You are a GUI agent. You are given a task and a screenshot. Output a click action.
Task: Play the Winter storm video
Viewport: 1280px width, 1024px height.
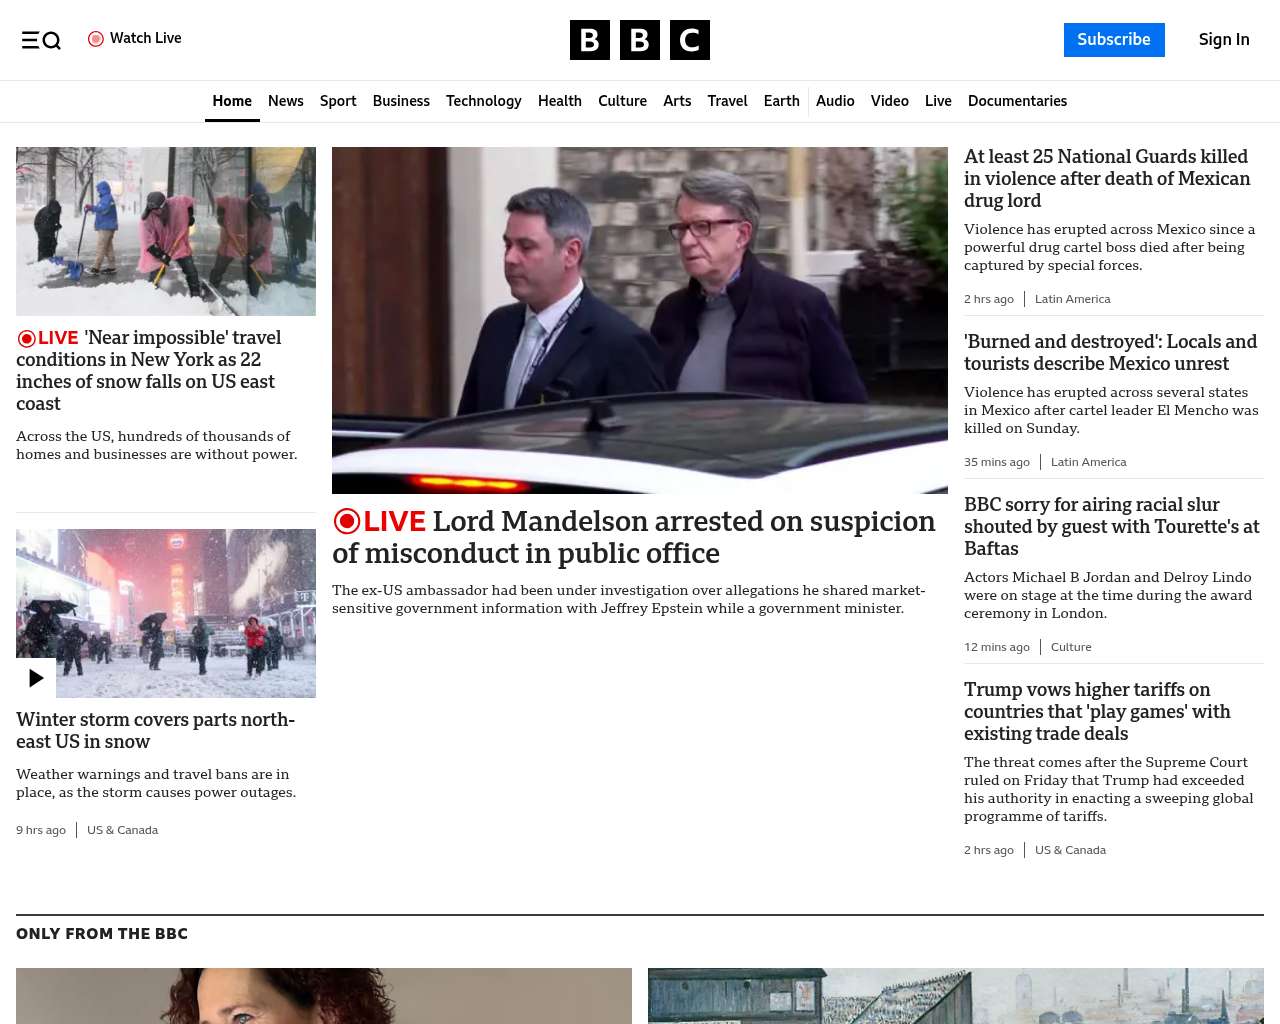click(36, 678)
